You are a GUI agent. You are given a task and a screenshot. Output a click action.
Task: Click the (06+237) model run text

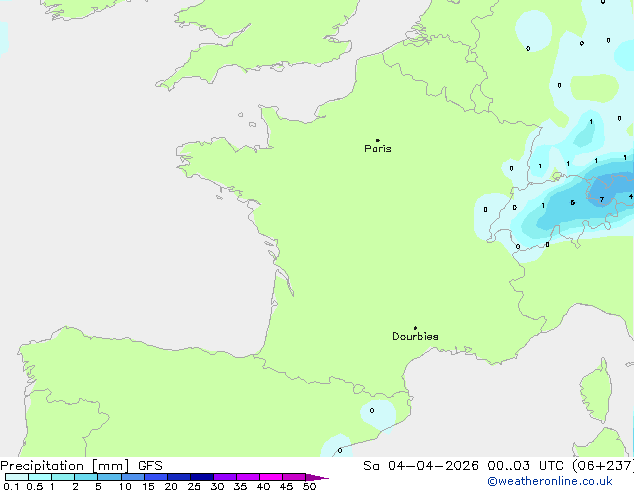pyautogui.click(x=603, y=466)
